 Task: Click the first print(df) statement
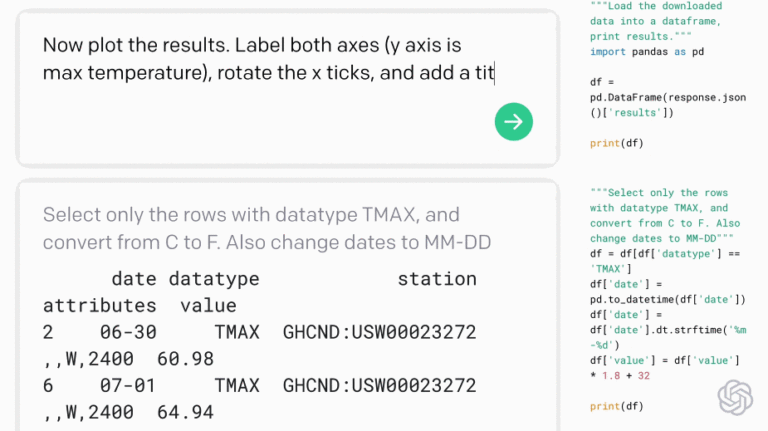pos(616,142)
